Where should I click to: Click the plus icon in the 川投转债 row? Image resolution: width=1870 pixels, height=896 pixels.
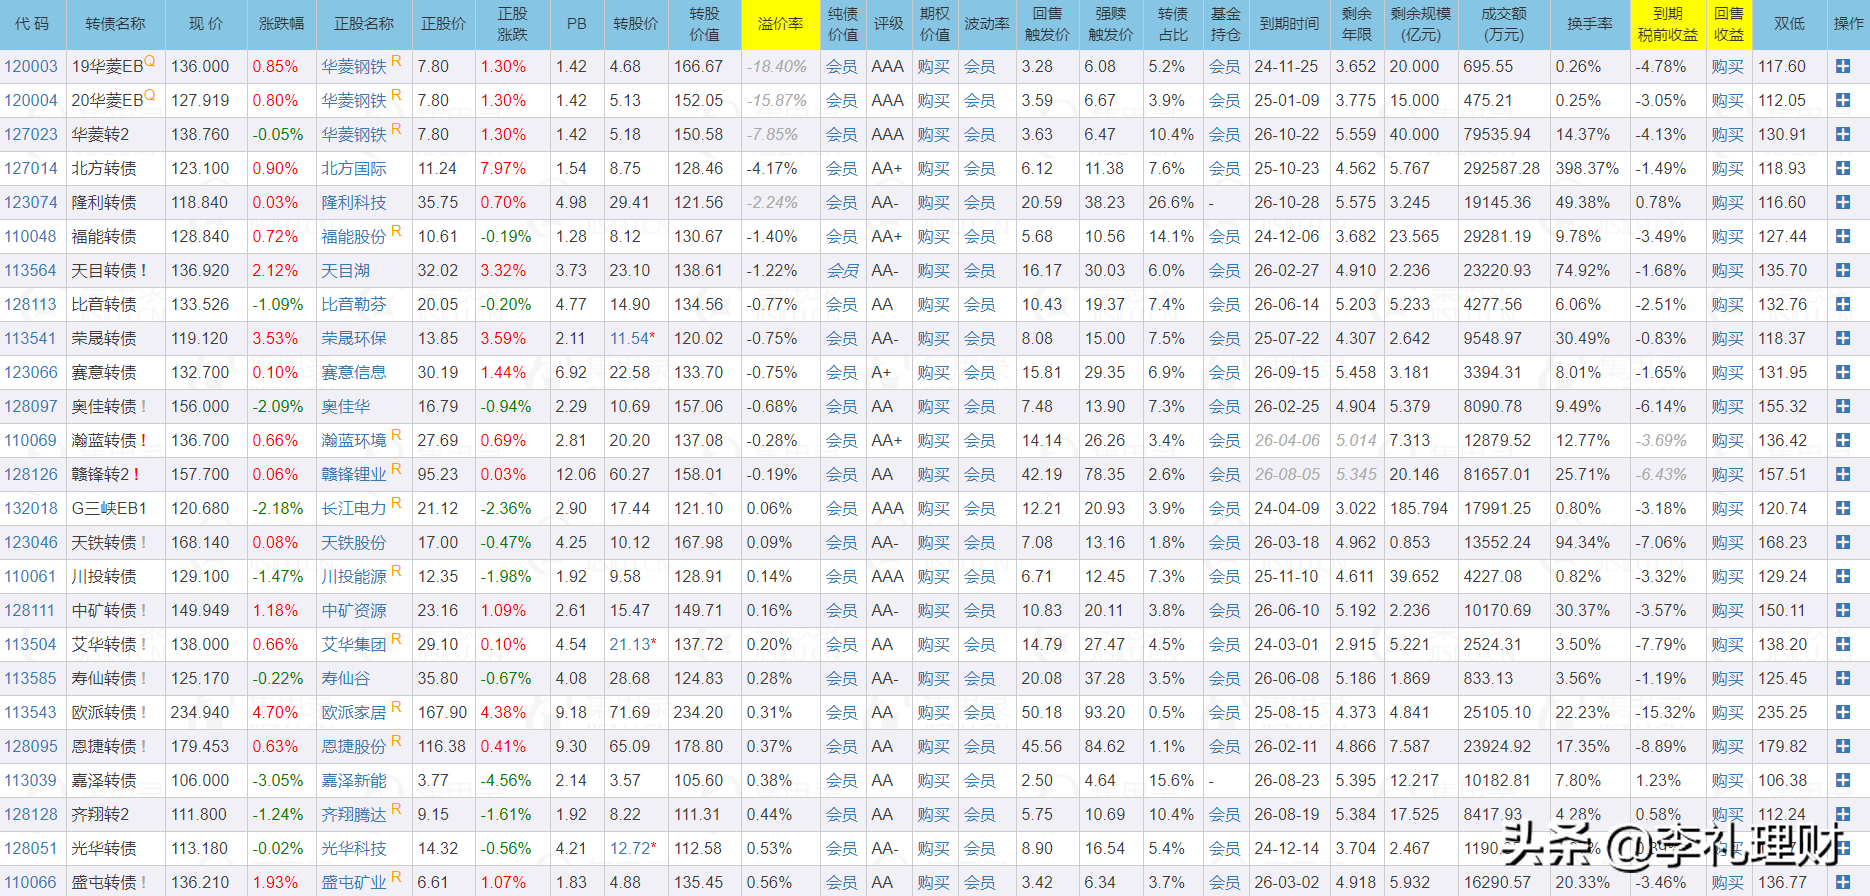coord(1843,577)
